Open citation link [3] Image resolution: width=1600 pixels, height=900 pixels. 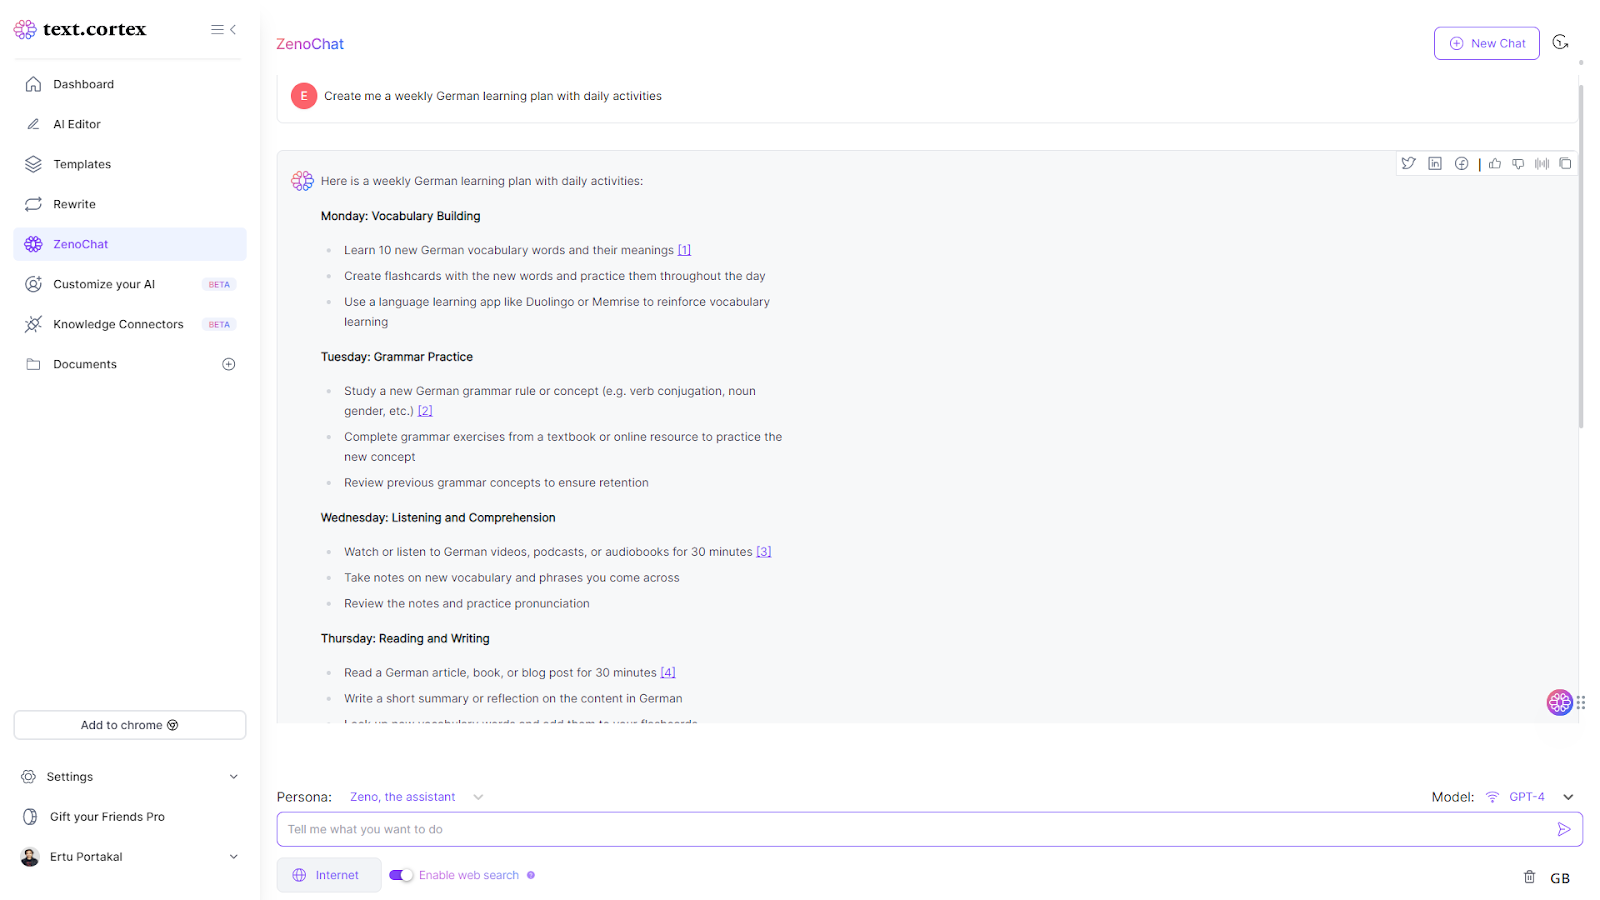point(764,552)
